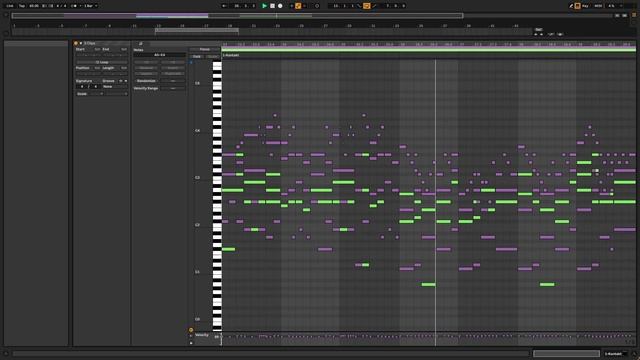The image size is (640, 360).
Task: Toggle the metronome
Action: pyautogui.click(x=75, y=6)
